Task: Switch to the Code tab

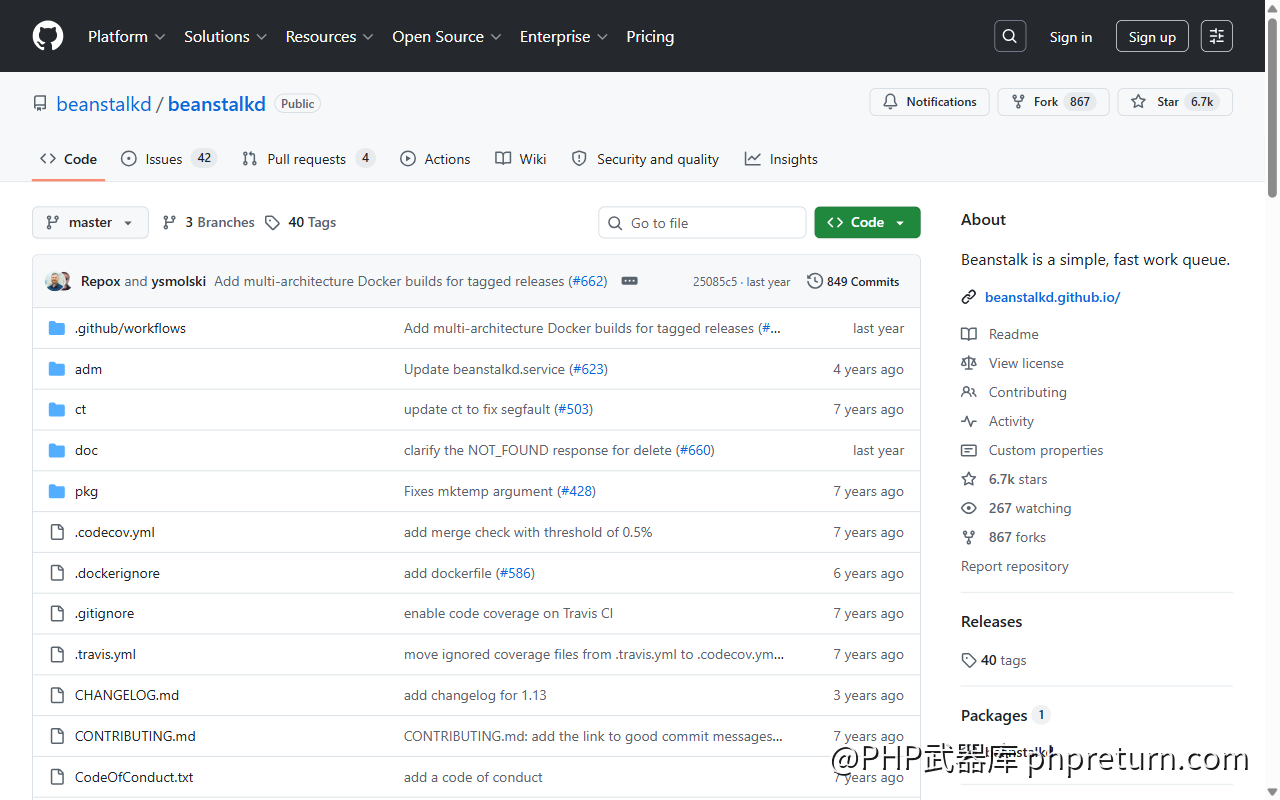Action: pos(68,159)
